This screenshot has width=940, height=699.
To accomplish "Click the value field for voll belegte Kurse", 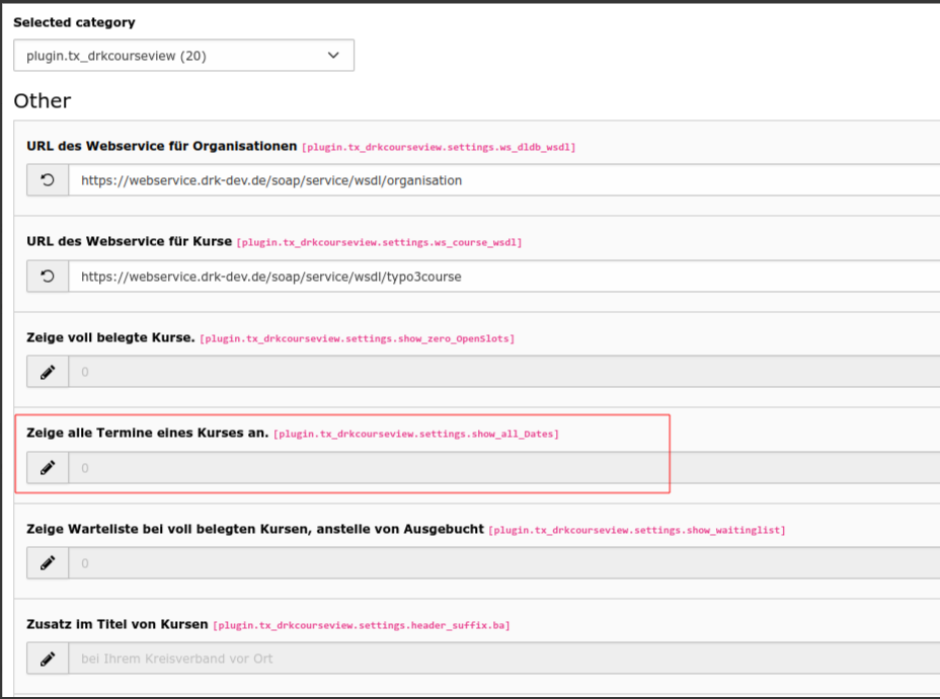I will pos(500,372).
